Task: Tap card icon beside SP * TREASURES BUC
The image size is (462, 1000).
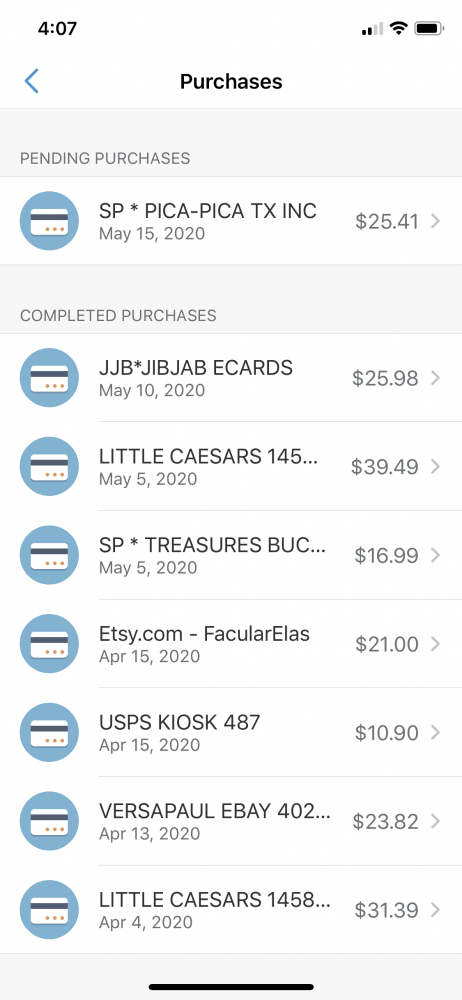Action: [50, 555]
